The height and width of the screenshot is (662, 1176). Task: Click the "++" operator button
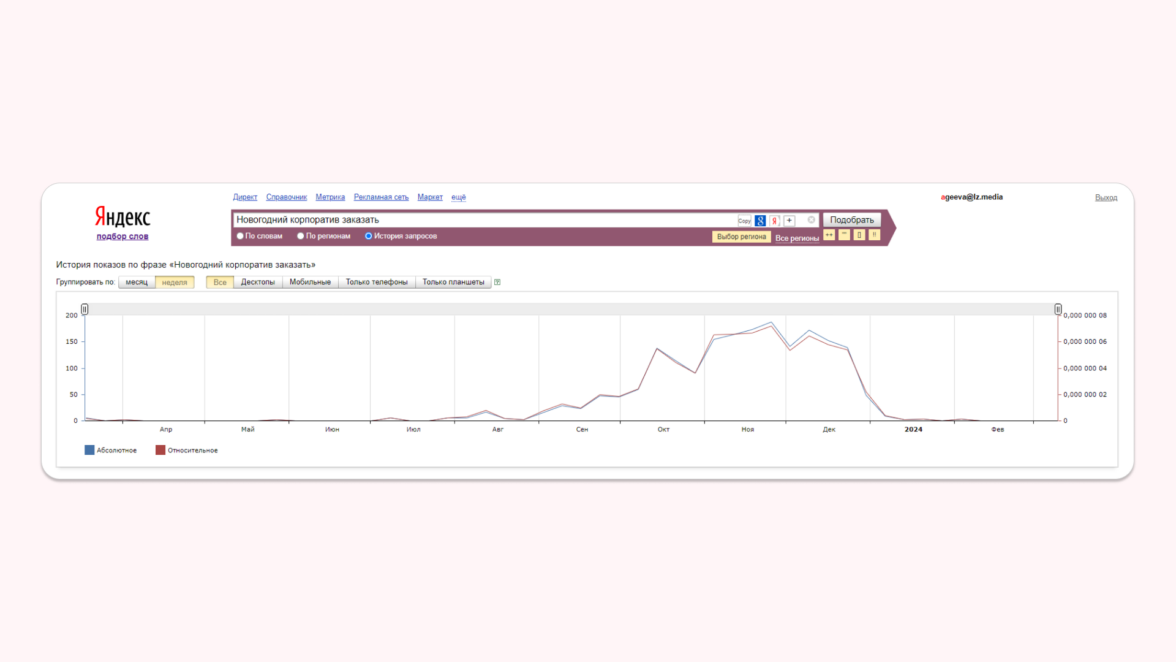click(829, 235)
